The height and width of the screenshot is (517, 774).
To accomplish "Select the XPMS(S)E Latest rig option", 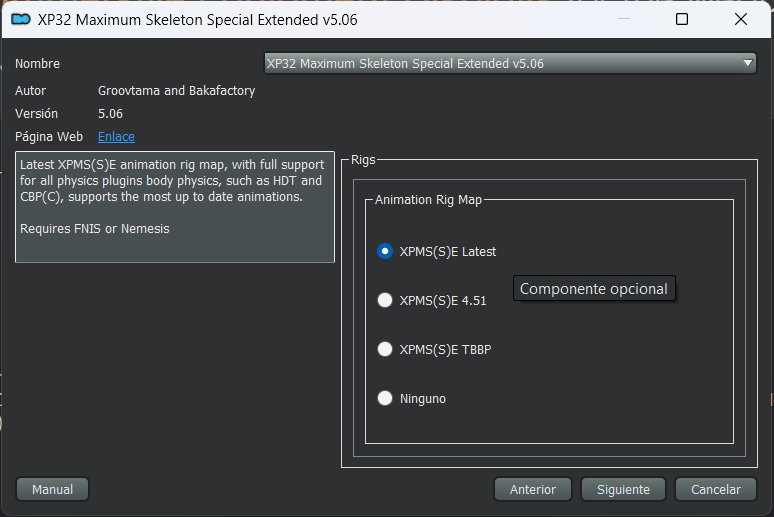I will point(385,252).
